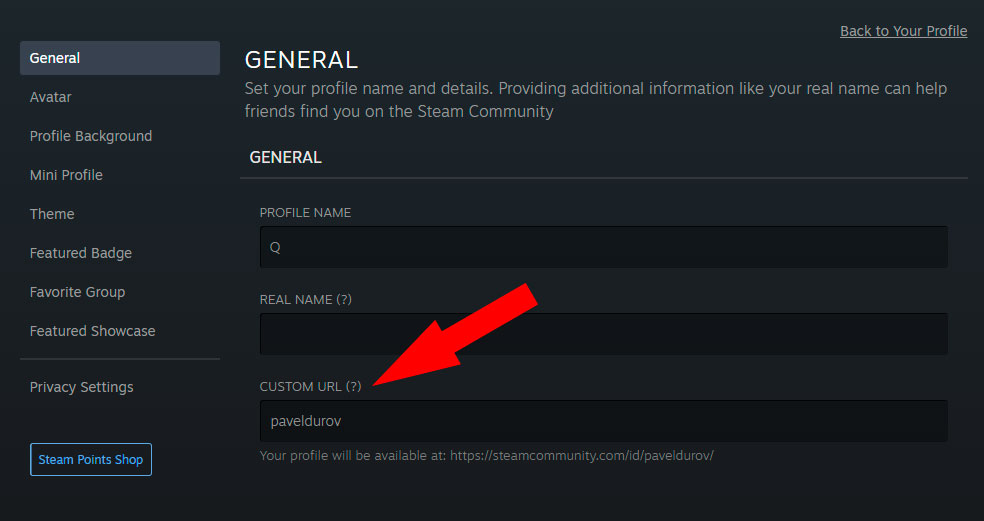This screenshot has width=984, height=521.
Task: Go to Mini Profile settings
Action: point(66,175)
